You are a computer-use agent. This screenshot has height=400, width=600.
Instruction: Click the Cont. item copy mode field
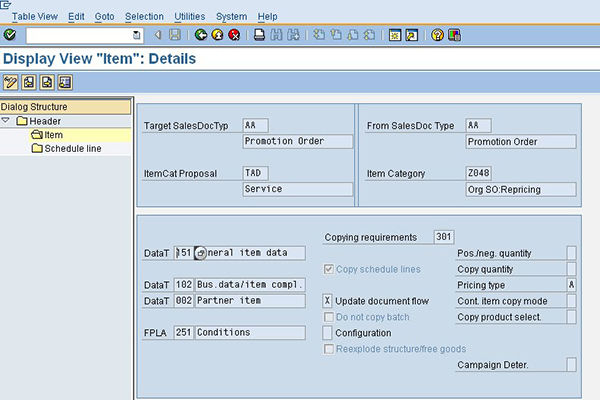coord(571,301)
